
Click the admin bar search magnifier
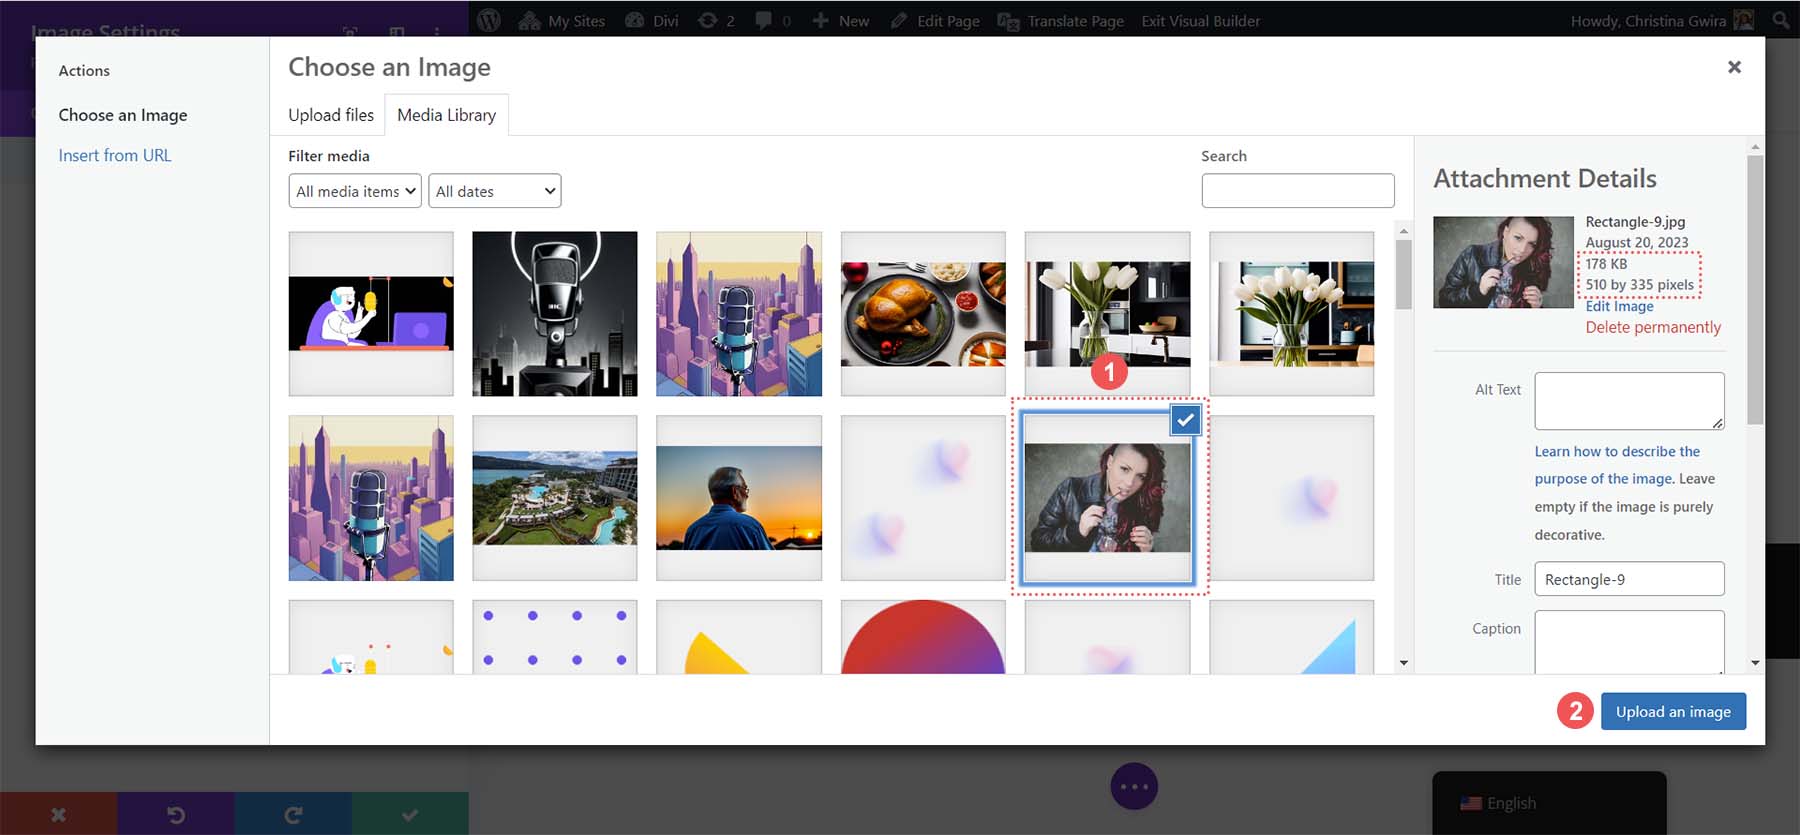pyautogui.click(x=1781, y=20)
